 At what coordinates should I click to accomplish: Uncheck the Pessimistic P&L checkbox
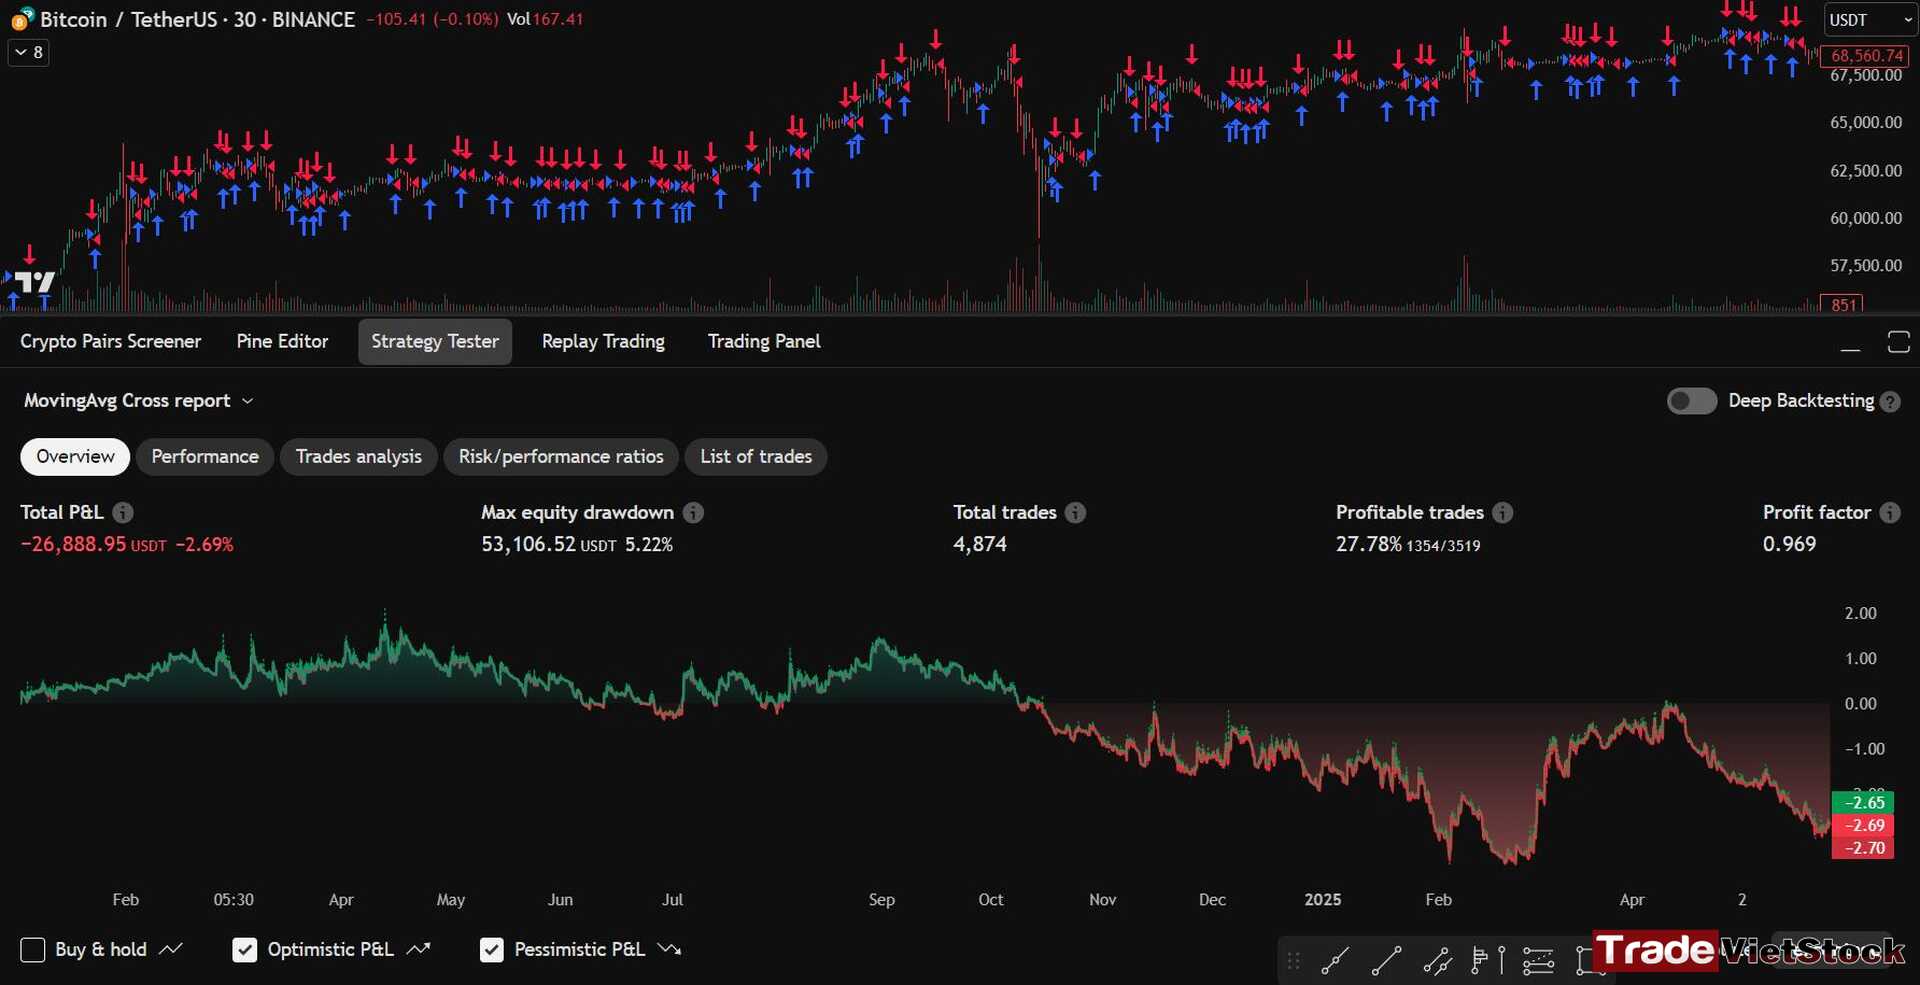[x=492, y=950]
